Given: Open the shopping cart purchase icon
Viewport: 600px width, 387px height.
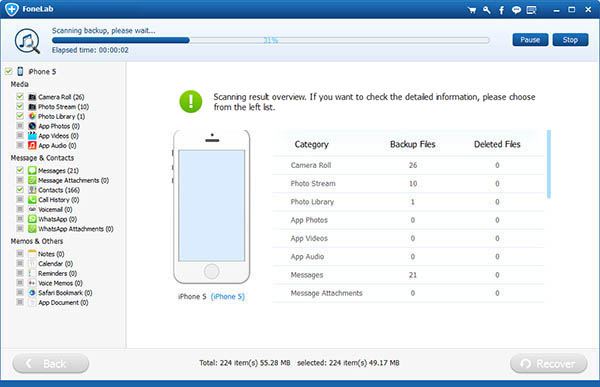Looking at the screenshot, I should tap(472, 10).
